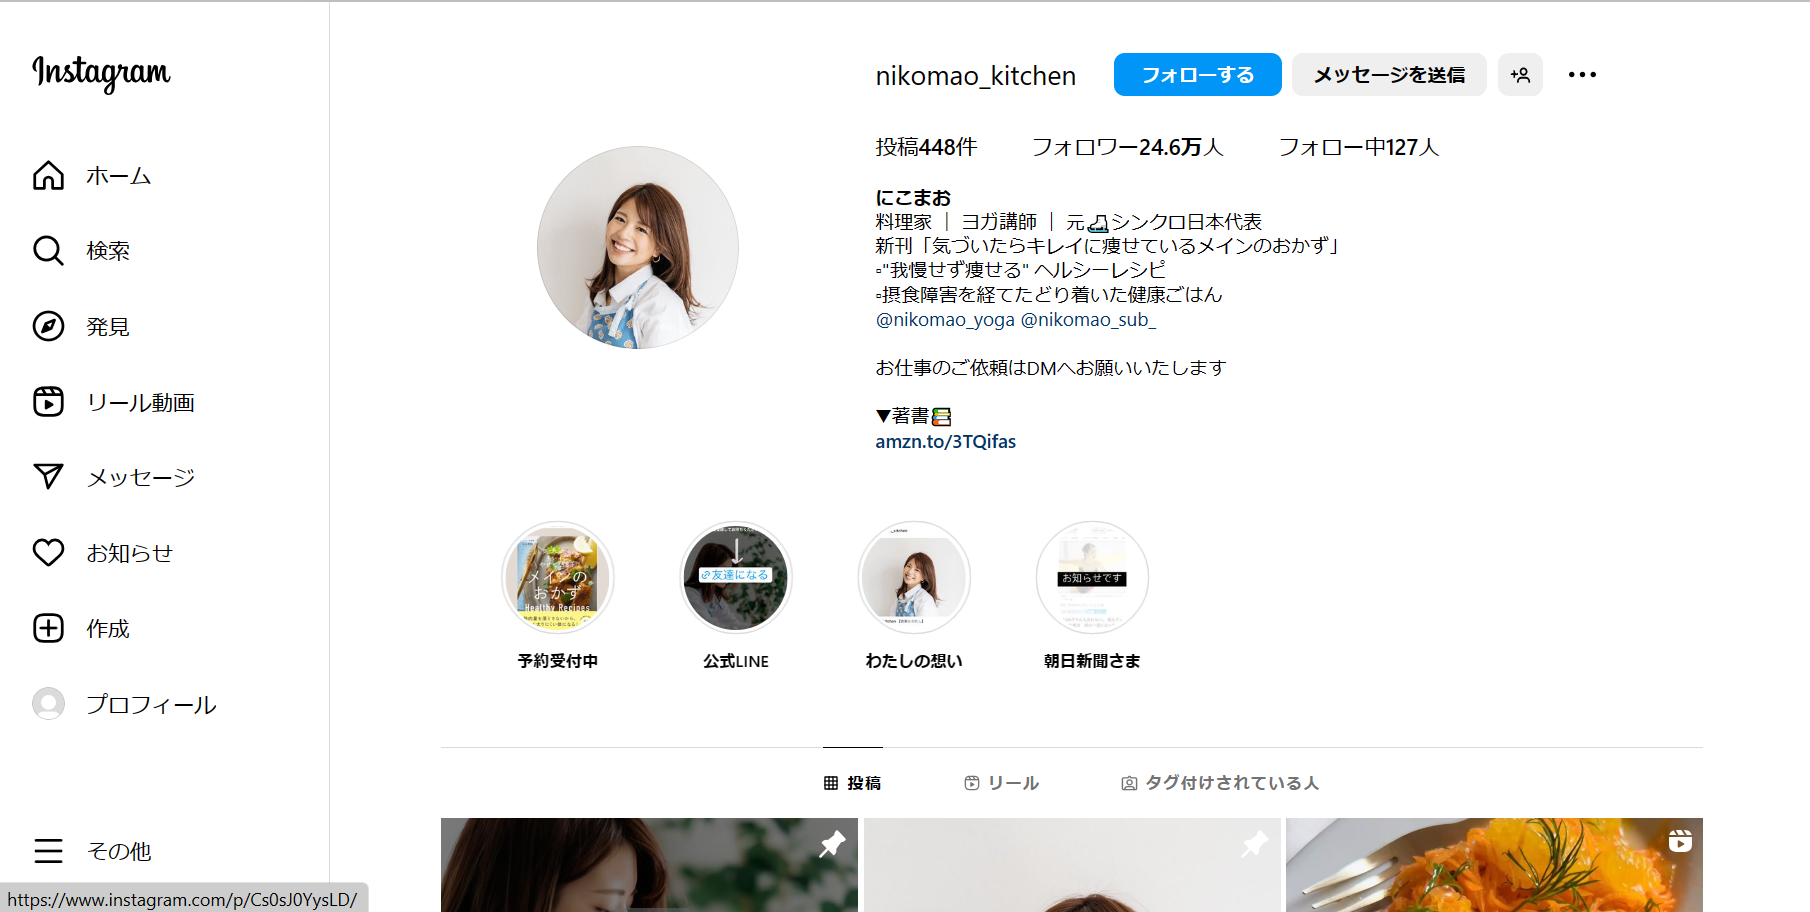Screen dimensions: 1810x912
Task: Open the carrot salad reel thumbnail
Action: 1494,865
